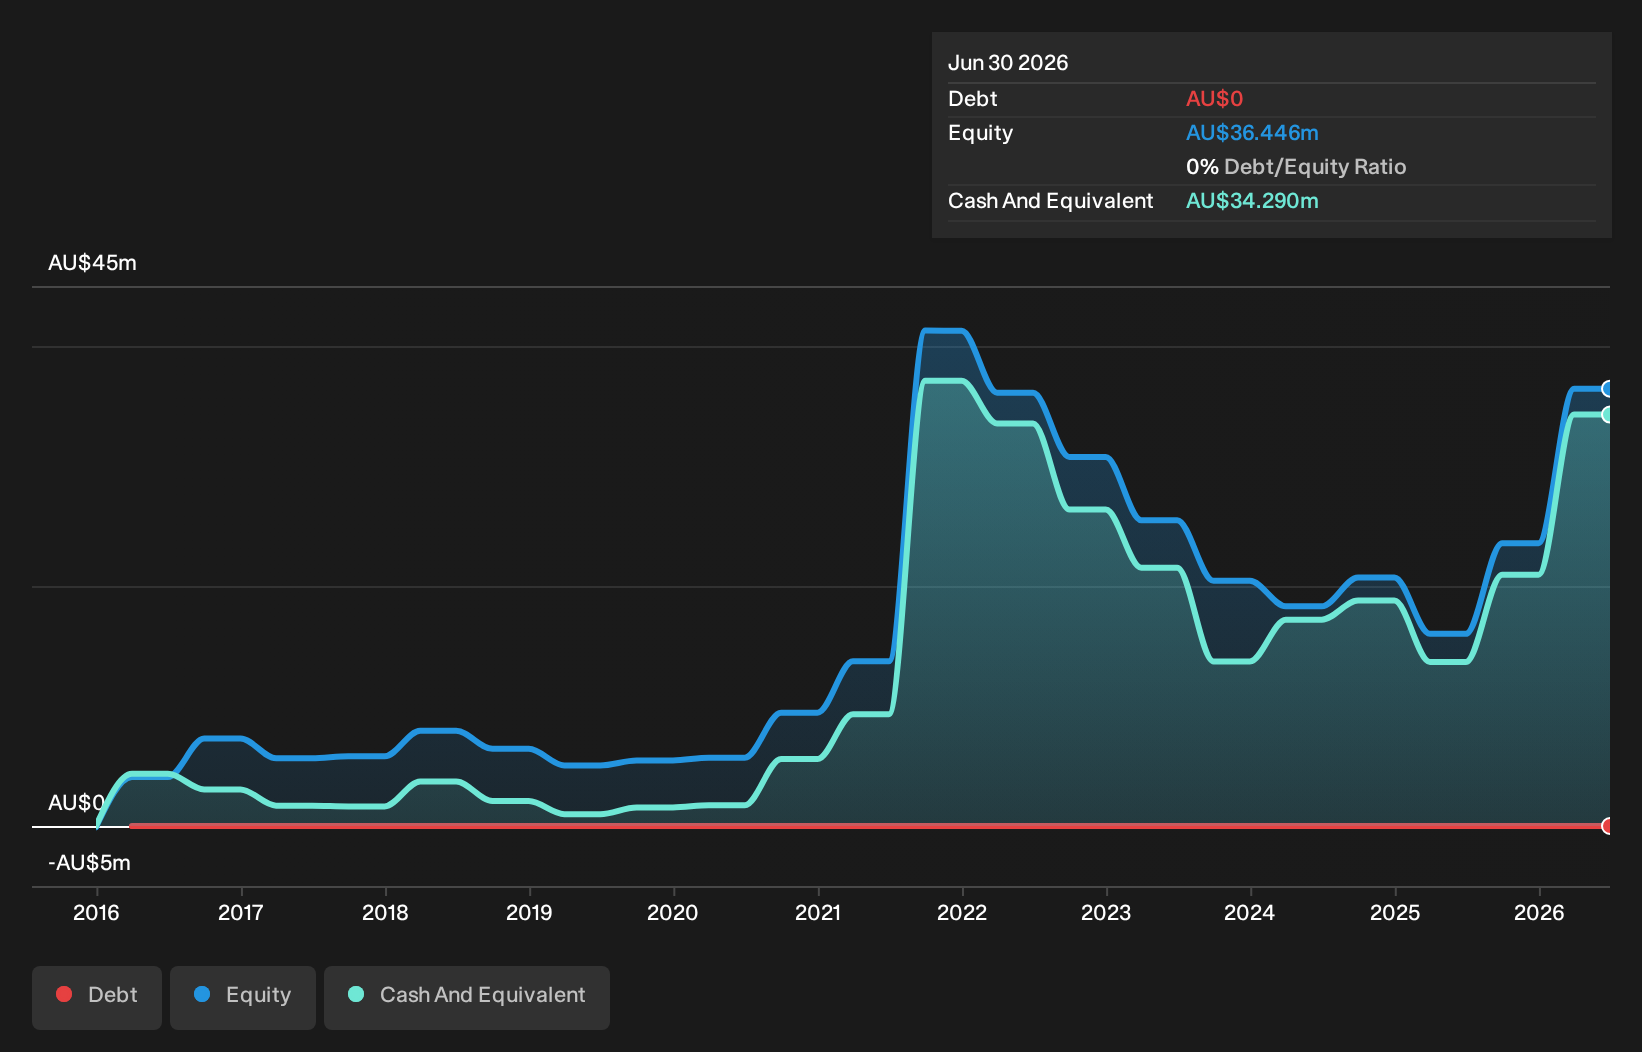The image size is (1642, 1052).
Task: Click the 0% Debt/Equity Ratio text
Action: pos(1296,167)
